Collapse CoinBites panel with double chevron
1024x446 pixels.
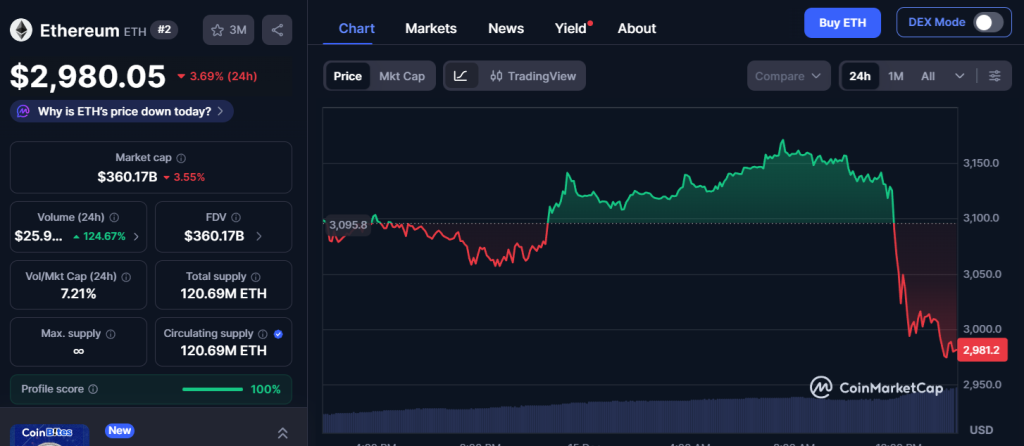pyautogui.click(x=283, y=433)
